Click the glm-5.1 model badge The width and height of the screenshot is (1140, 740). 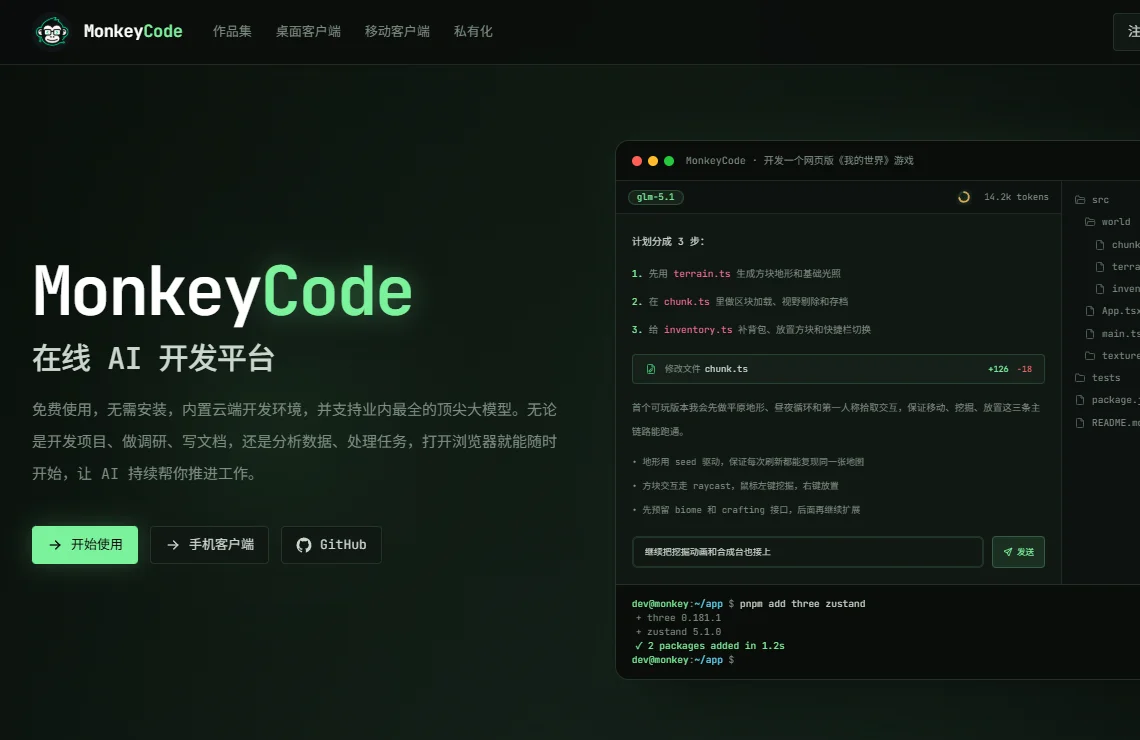point(656,197)
